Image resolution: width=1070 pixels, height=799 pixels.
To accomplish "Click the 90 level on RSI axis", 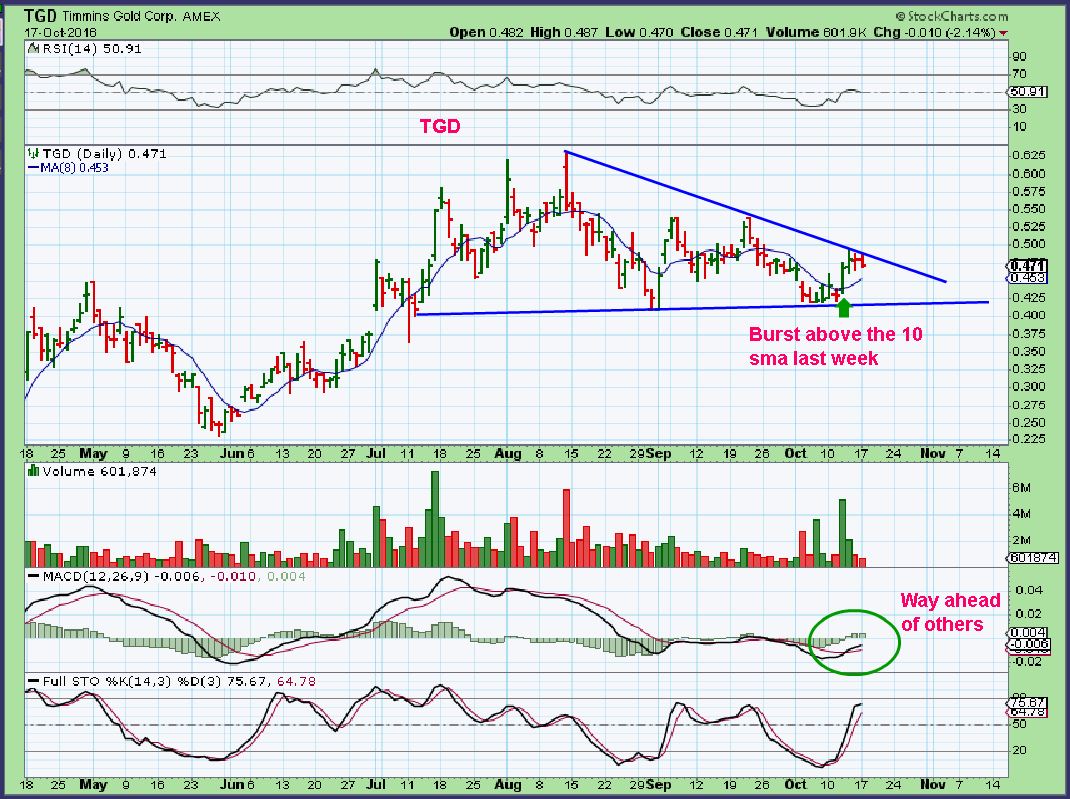I will point(1020,57).
